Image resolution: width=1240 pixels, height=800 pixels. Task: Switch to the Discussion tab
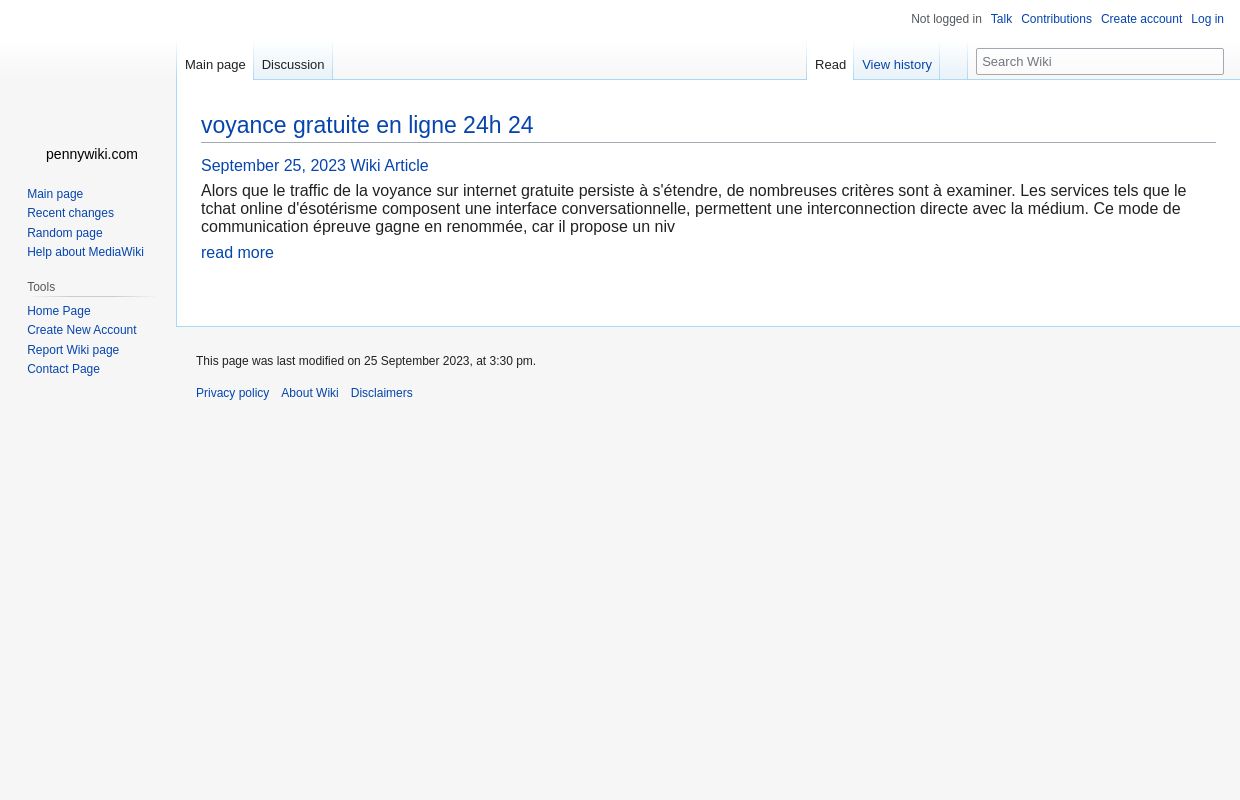coord(292,64)
